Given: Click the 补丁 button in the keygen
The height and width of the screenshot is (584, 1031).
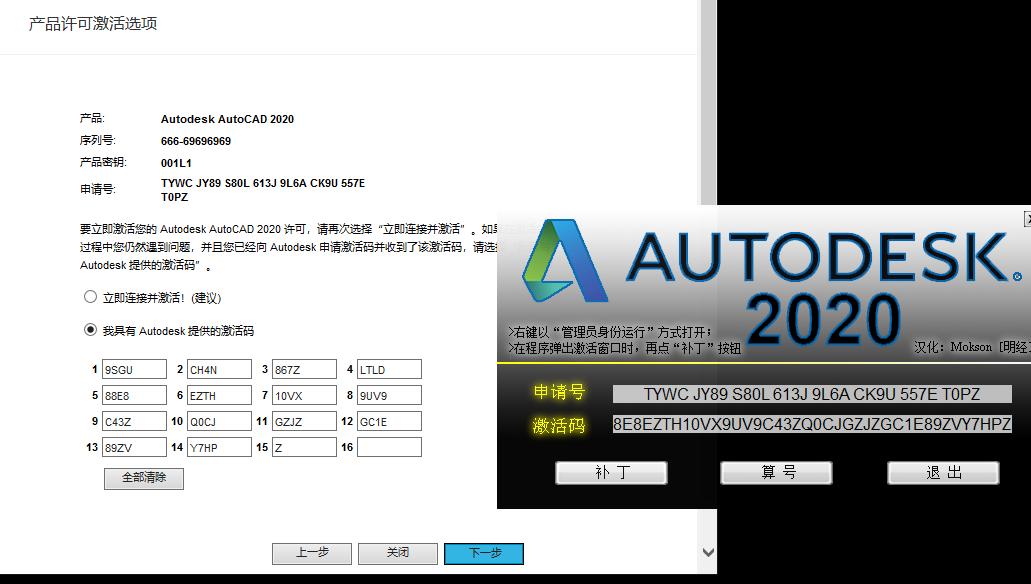Looking at the screenshot, I should (611, 472).
